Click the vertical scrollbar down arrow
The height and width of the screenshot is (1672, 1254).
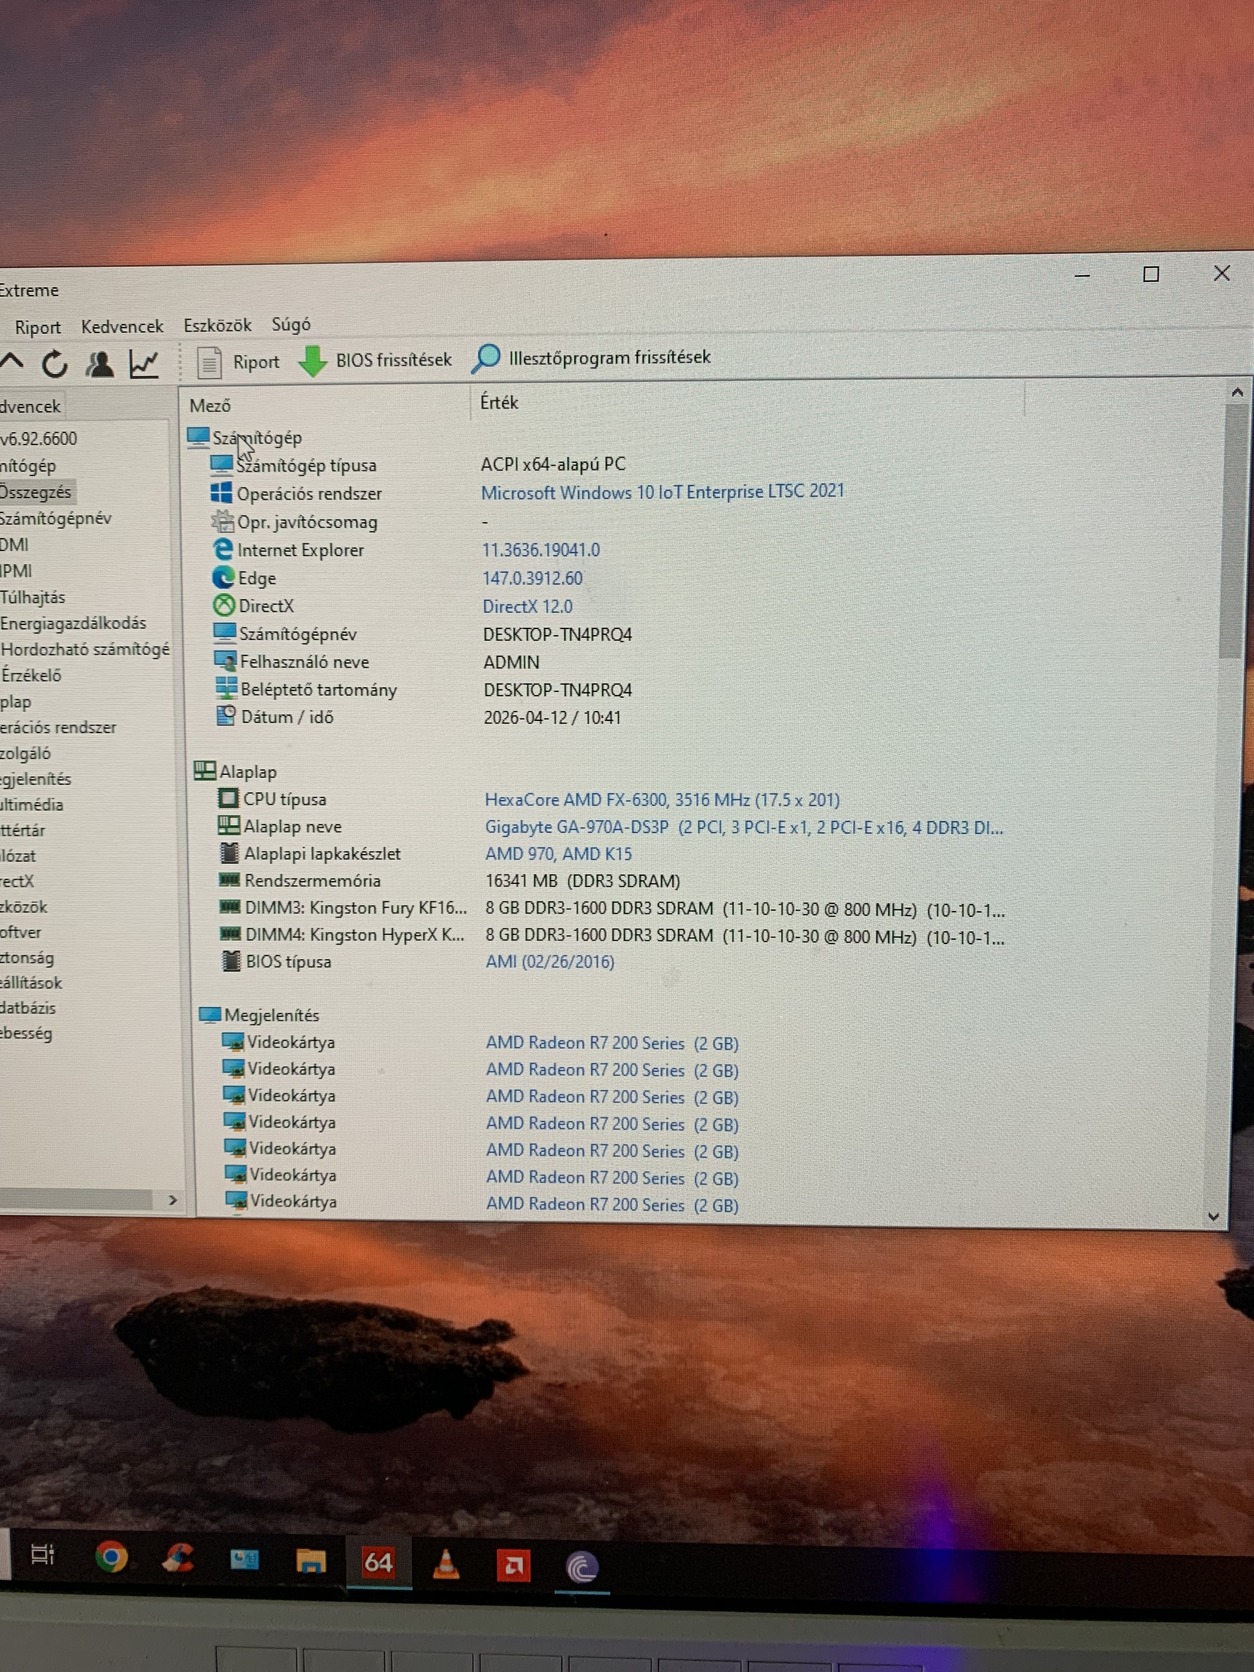(1213, 1217)
